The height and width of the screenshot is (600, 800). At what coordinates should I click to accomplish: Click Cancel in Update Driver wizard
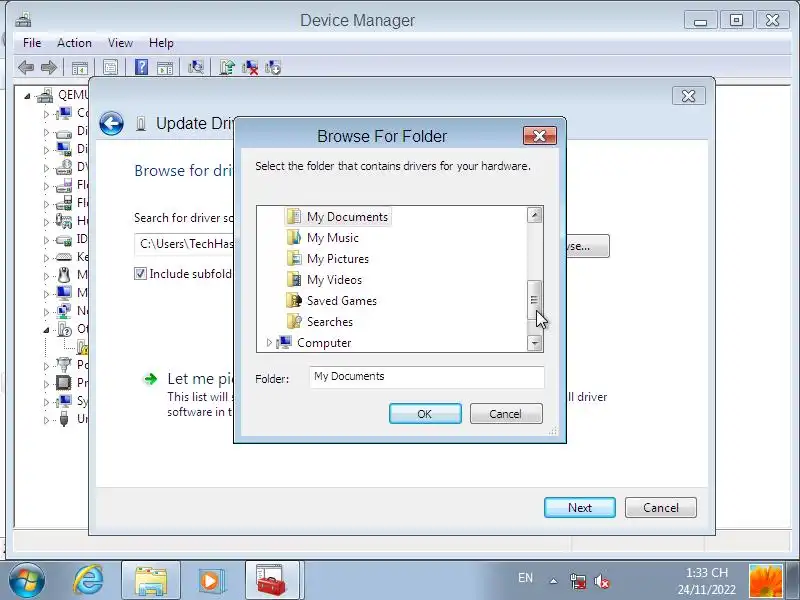pyautogui.click(x=661, y=508)
